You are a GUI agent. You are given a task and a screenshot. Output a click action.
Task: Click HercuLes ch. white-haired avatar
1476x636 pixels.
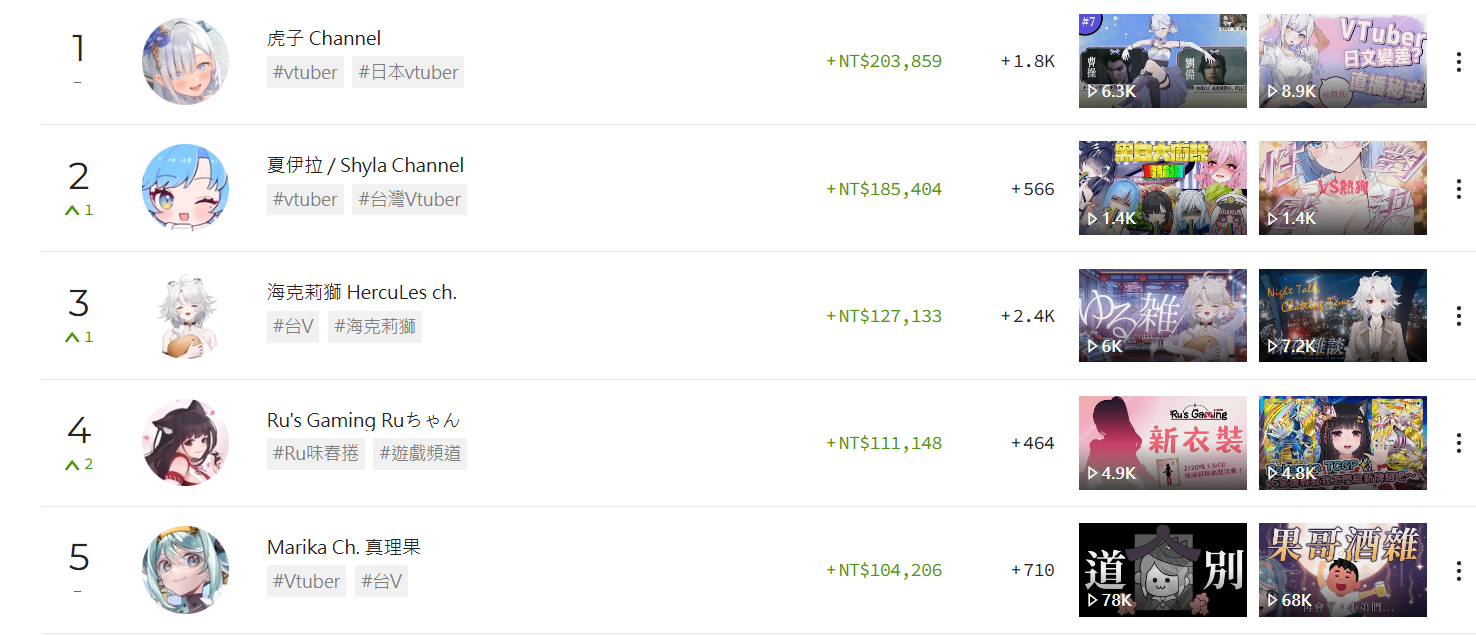coord(185,315)
